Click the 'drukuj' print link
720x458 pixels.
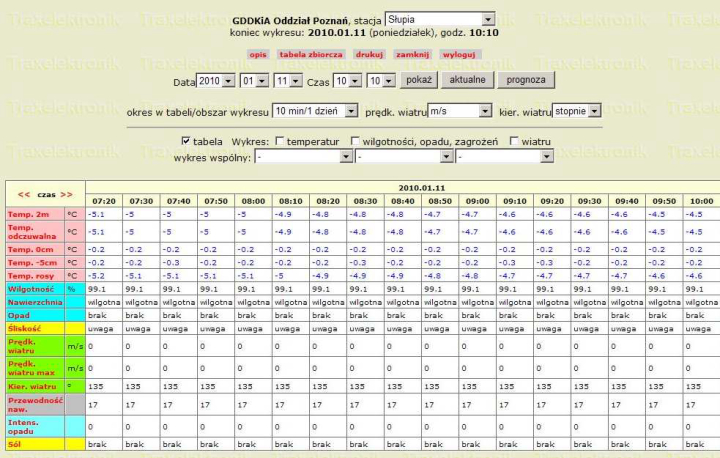click(x=369, y=54)
